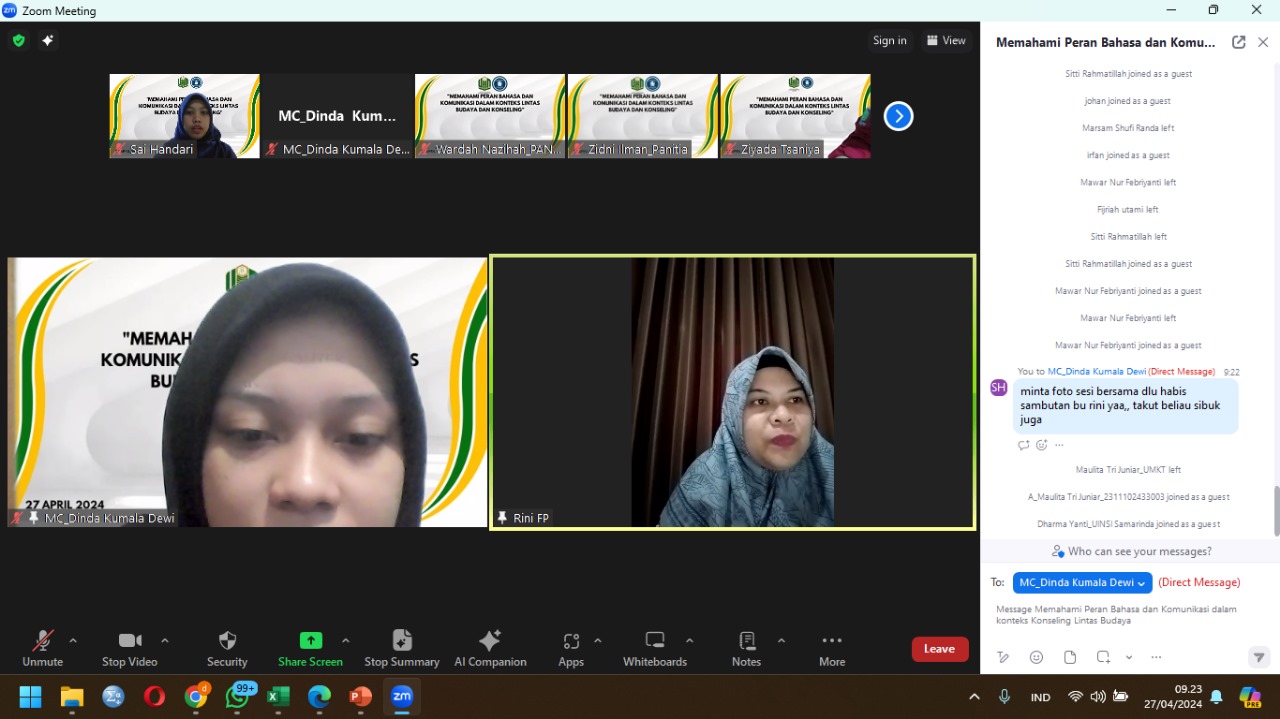Viewport: 1280px width, 719px height.
Task: Unmute the microphone in Zoom toolbar
Action: pos(42,648)
